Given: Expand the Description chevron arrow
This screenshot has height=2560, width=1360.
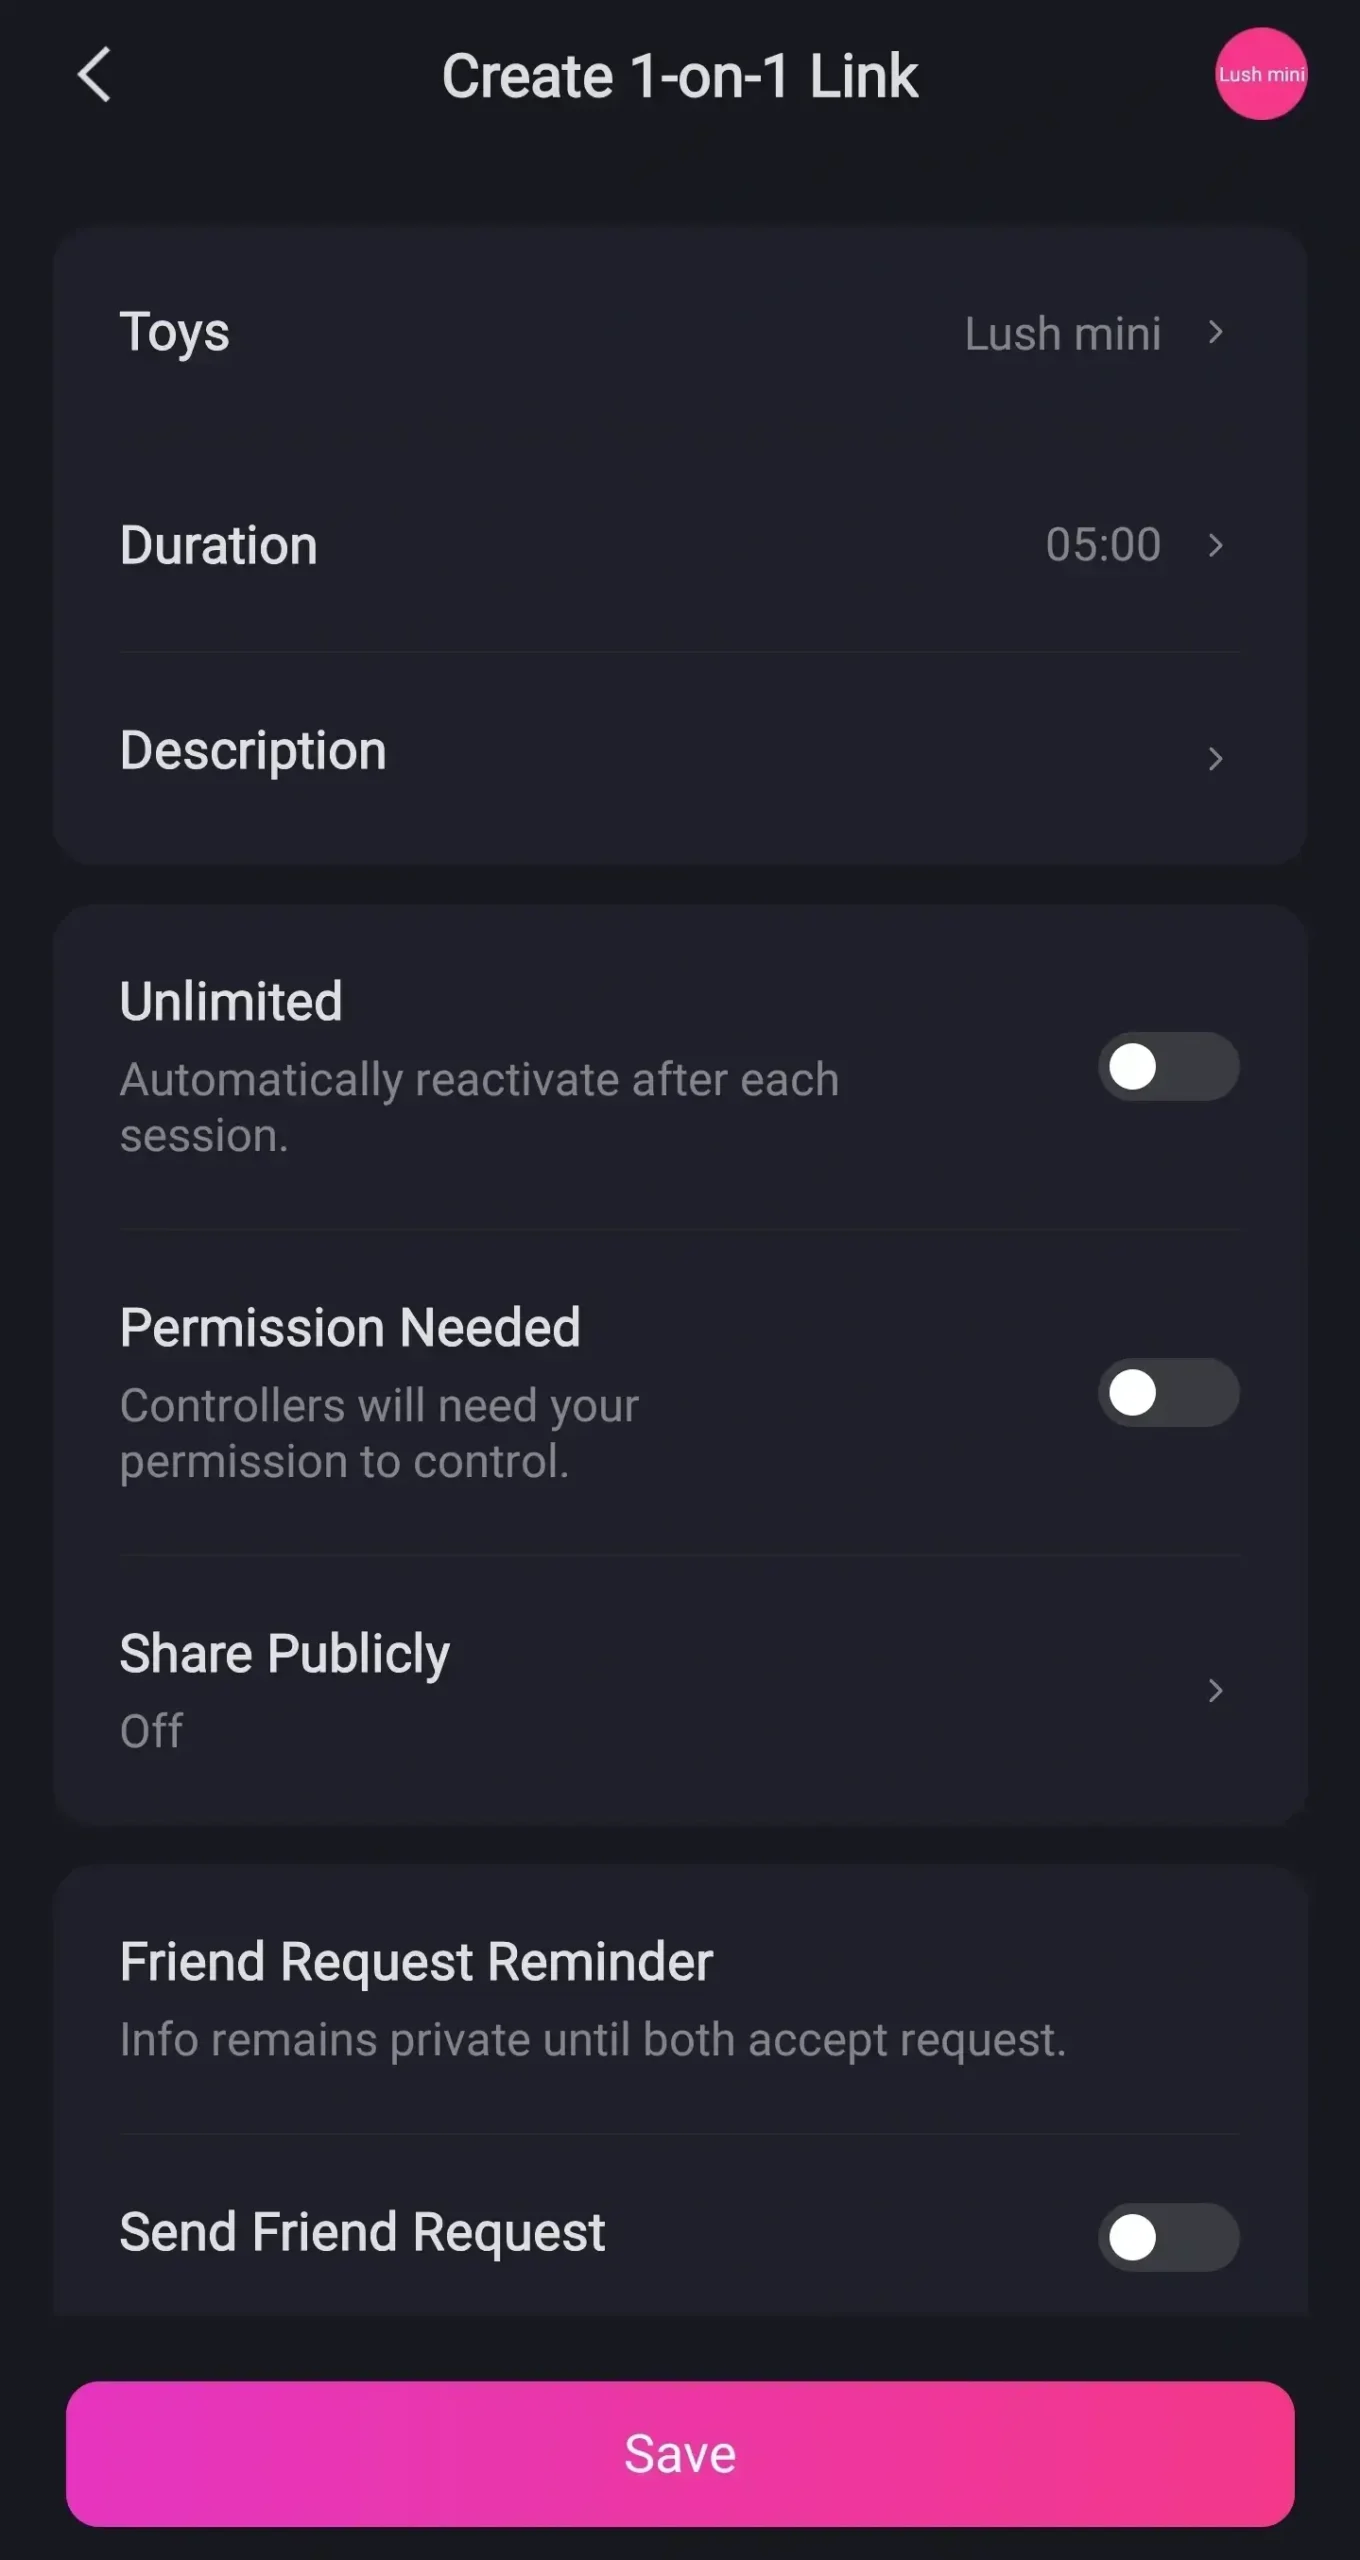Looking at the screenshot, I should [1215, 759].
